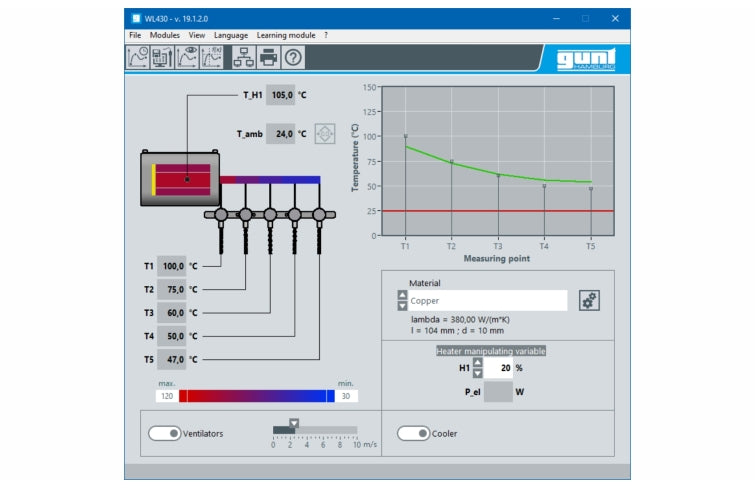Select previous material with up arrow

[x=402, y=295]
